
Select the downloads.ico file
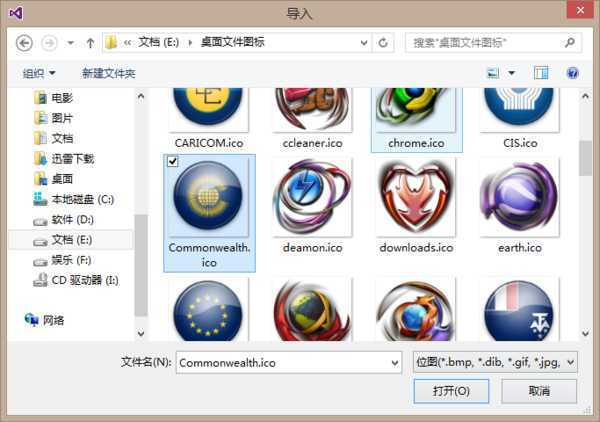[x=416, y=207]
